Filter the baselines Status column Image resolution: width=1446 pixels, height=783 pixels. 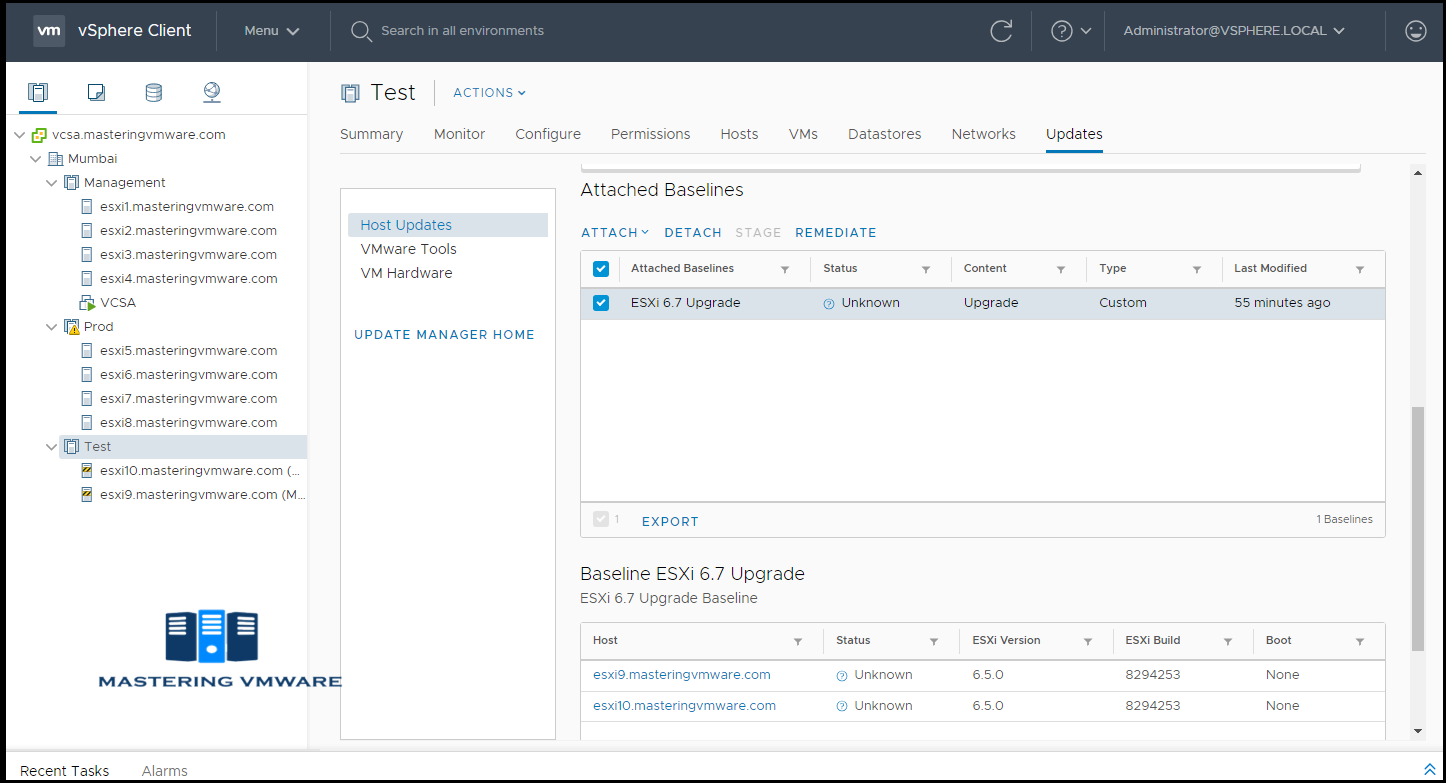pos(926,270)
